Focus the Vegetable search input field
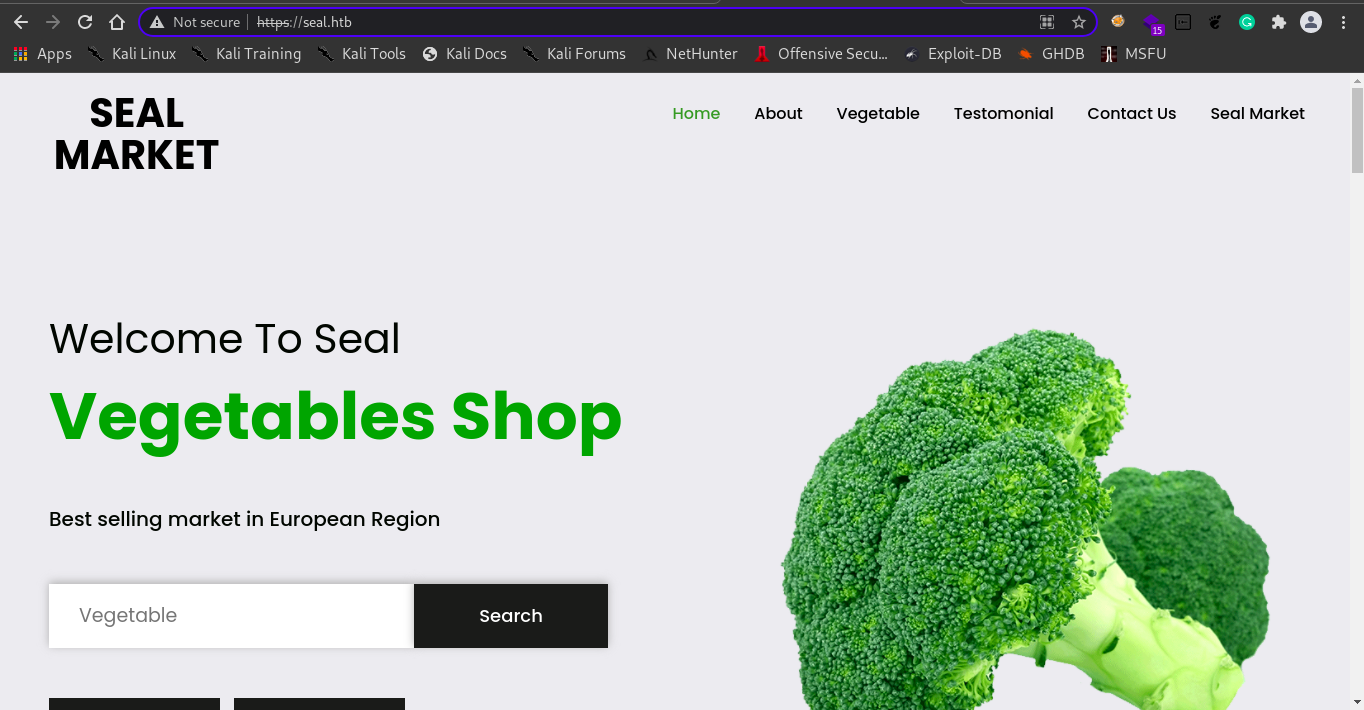Viewport: 1364px width, 710px height. (231, 616)
